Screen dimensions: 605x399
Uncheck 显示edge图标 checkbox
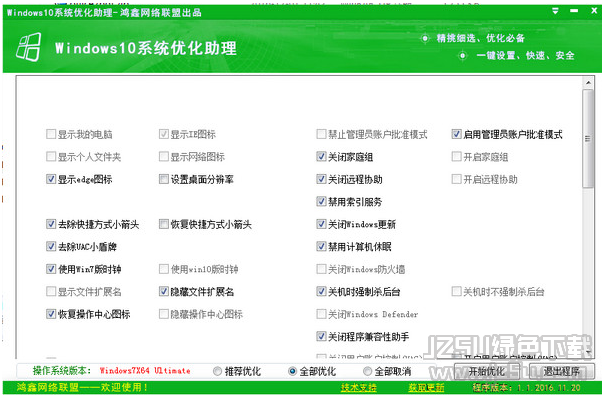[x=51, y=179]
